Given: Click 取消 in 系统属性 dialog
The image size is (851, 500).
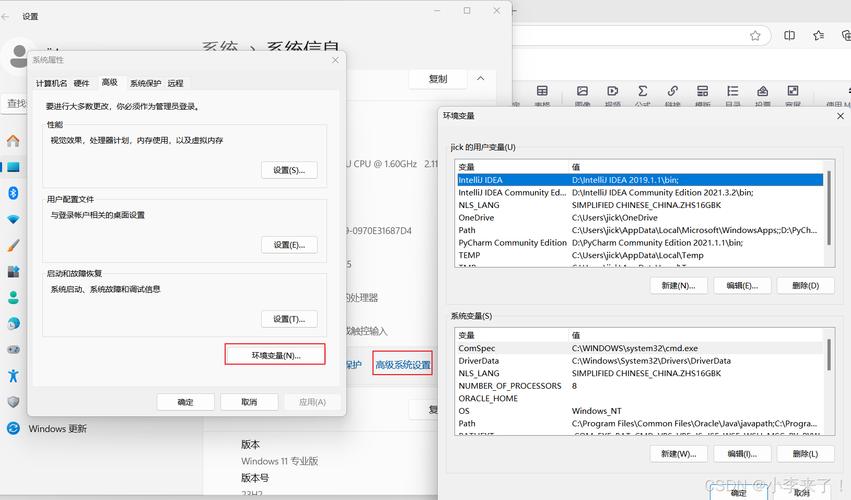Looking at the screenshot, I should (249, 402).
